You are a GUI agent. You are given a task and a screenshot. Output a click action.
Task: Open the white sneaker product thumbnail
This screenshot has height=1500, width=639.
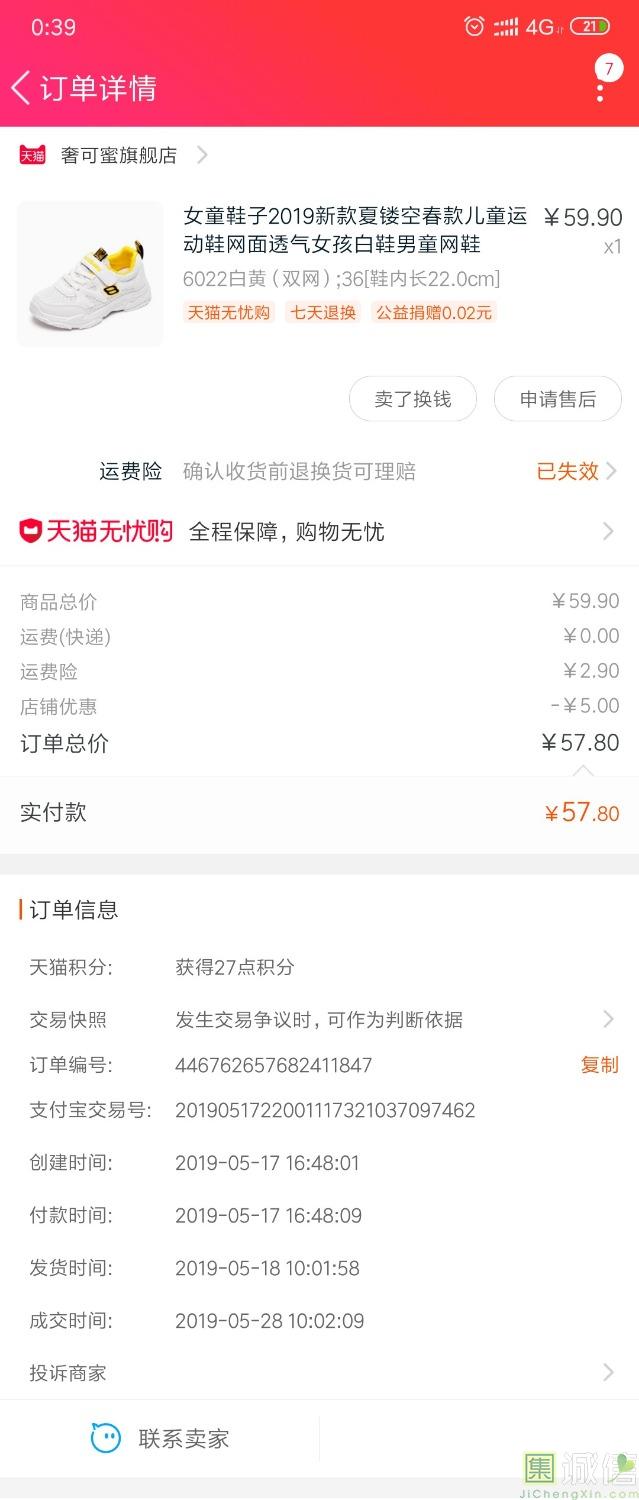click(x=90, y=274)
